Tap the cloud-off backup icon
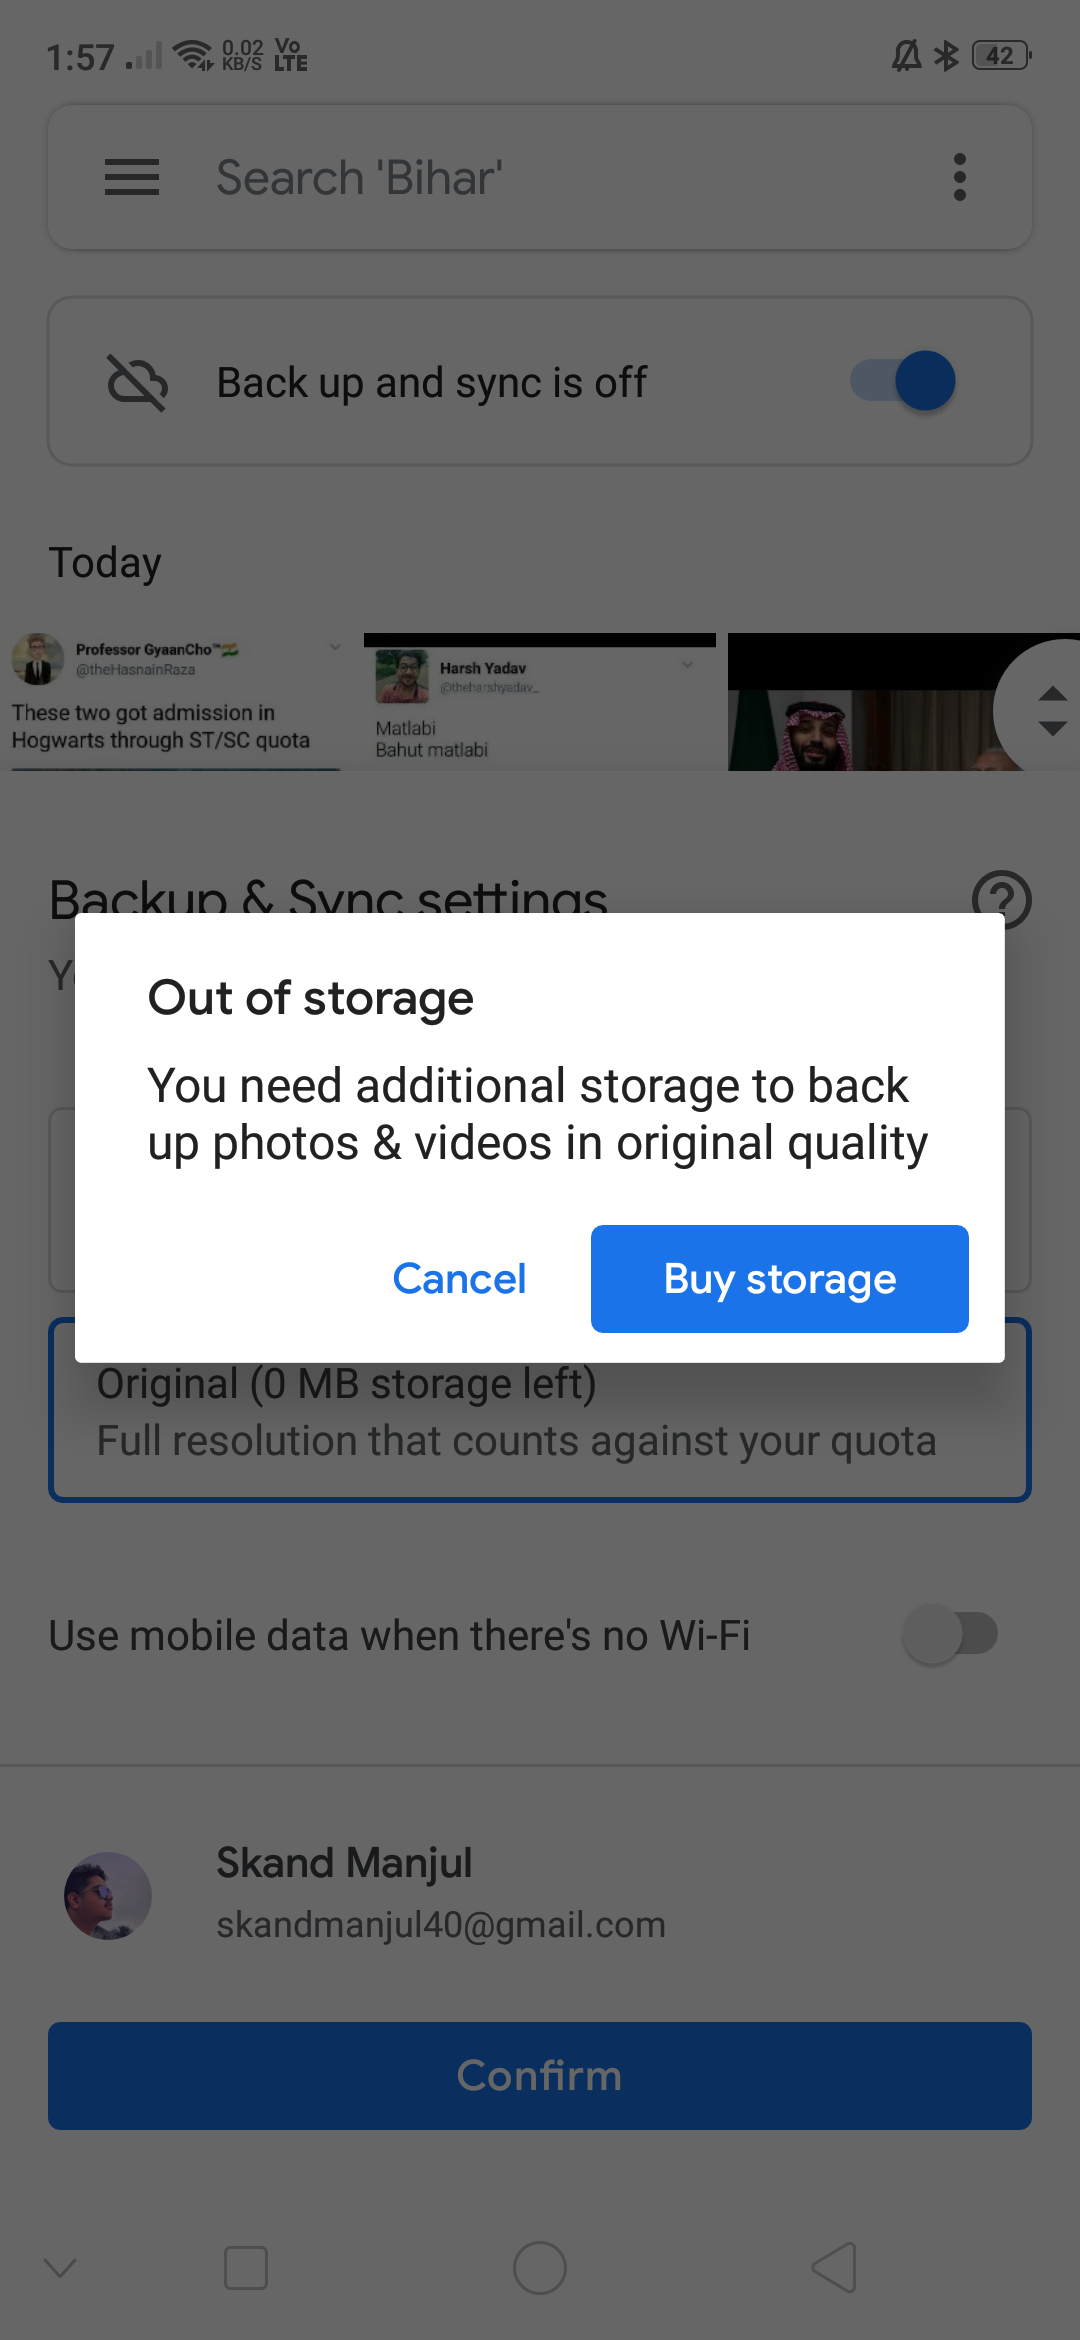Viewport: 1080px width, 2340px height. pyautogui.click(x=137, y=382)
